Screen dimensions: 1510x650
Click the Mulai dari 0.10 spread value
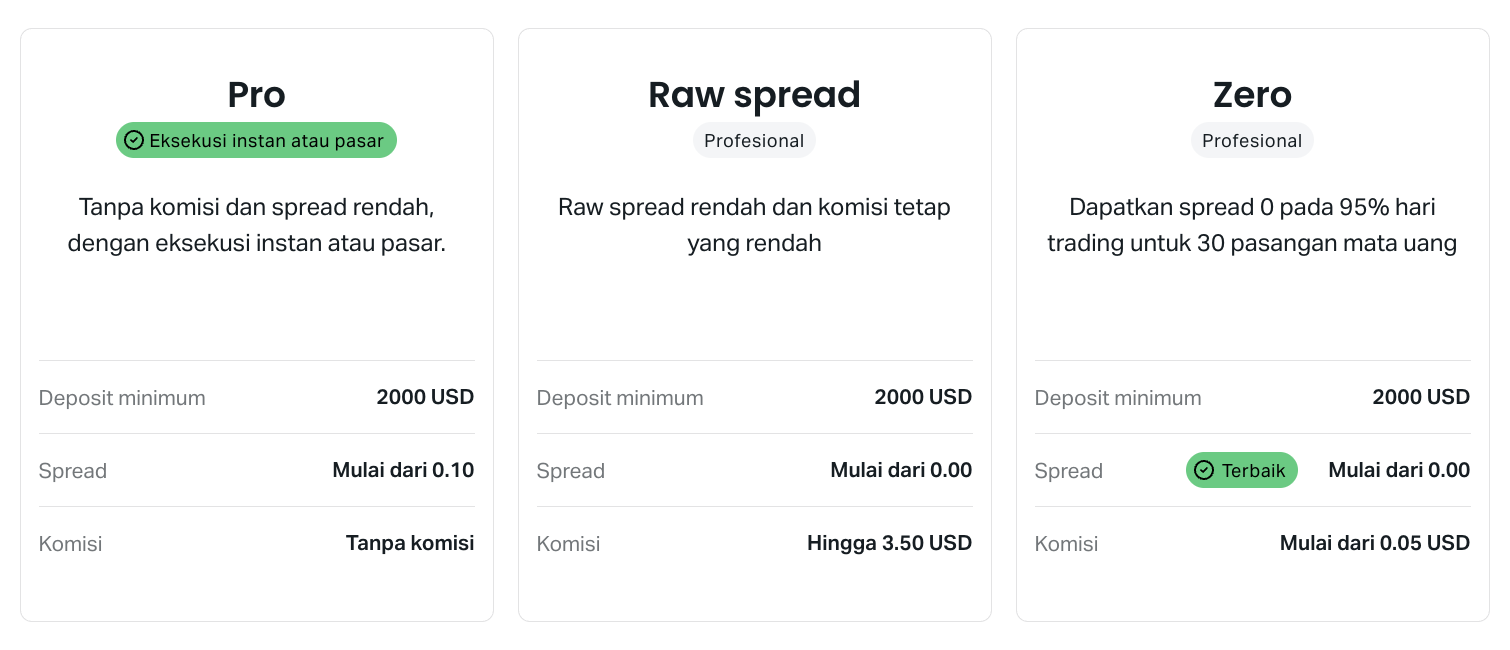[403, 470]
